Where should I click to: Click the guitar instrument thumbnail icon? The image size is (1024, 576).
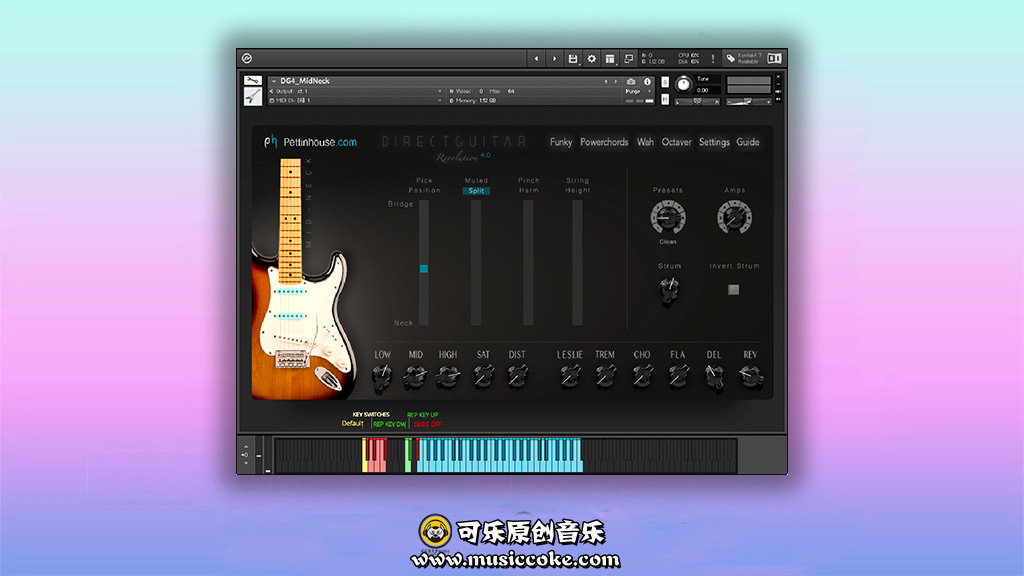tap(253, 97)
